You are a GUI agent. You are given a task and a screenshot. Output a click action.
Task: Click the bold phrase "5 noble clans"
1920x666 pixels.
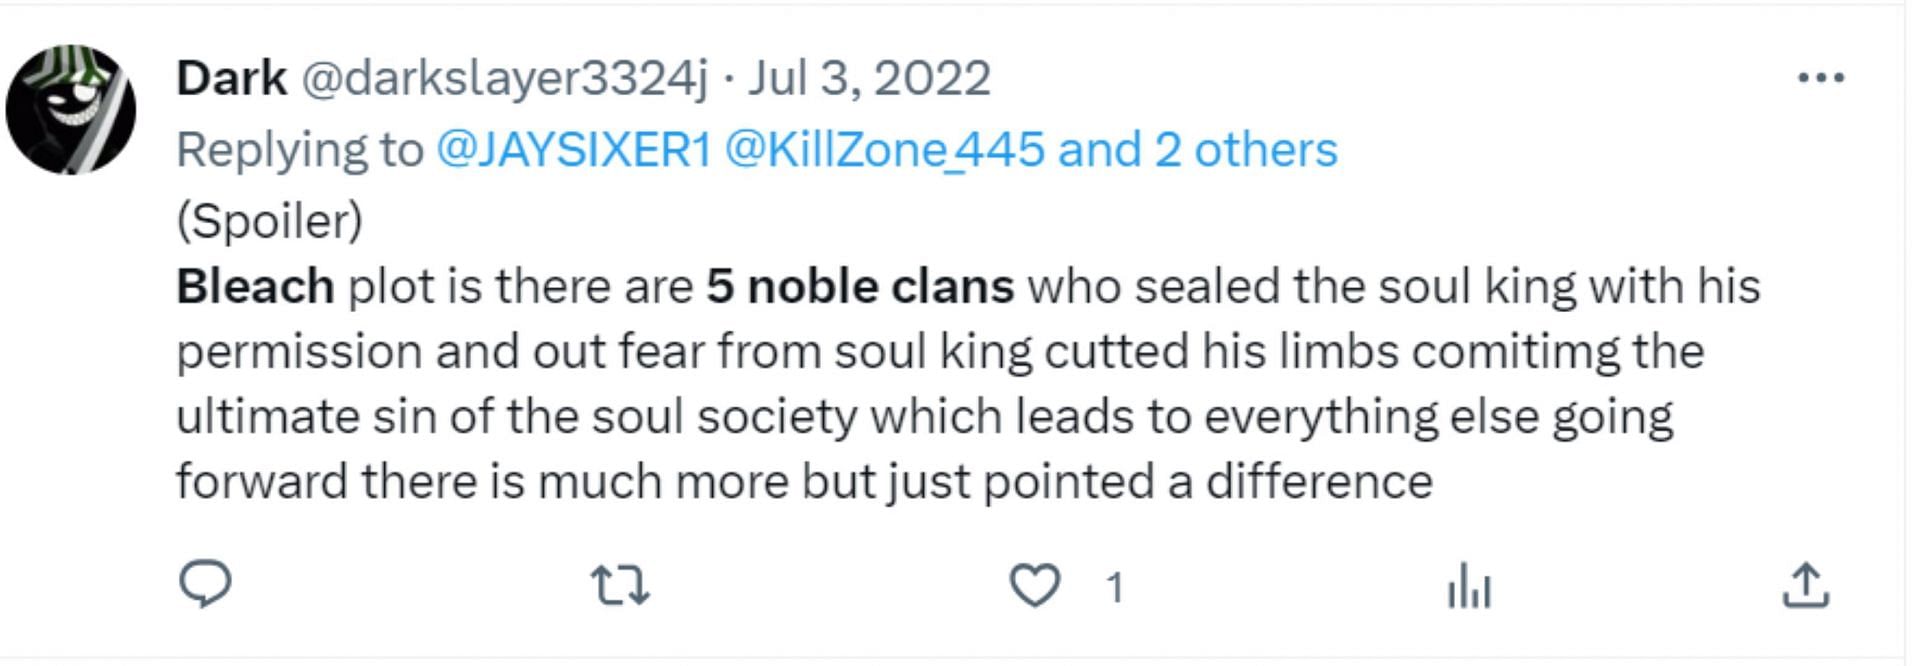860,287
